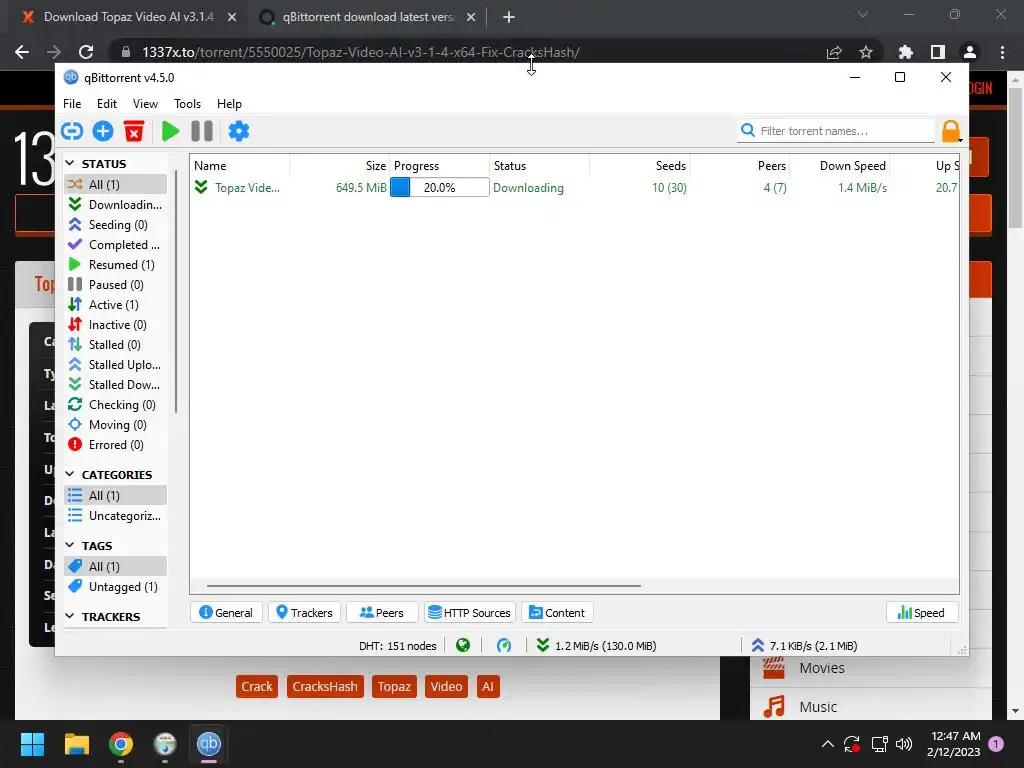The height and width of the screenshot is (768, 1024).
Task: Open the Windows Start menu
Action: (x=32, y=744)
